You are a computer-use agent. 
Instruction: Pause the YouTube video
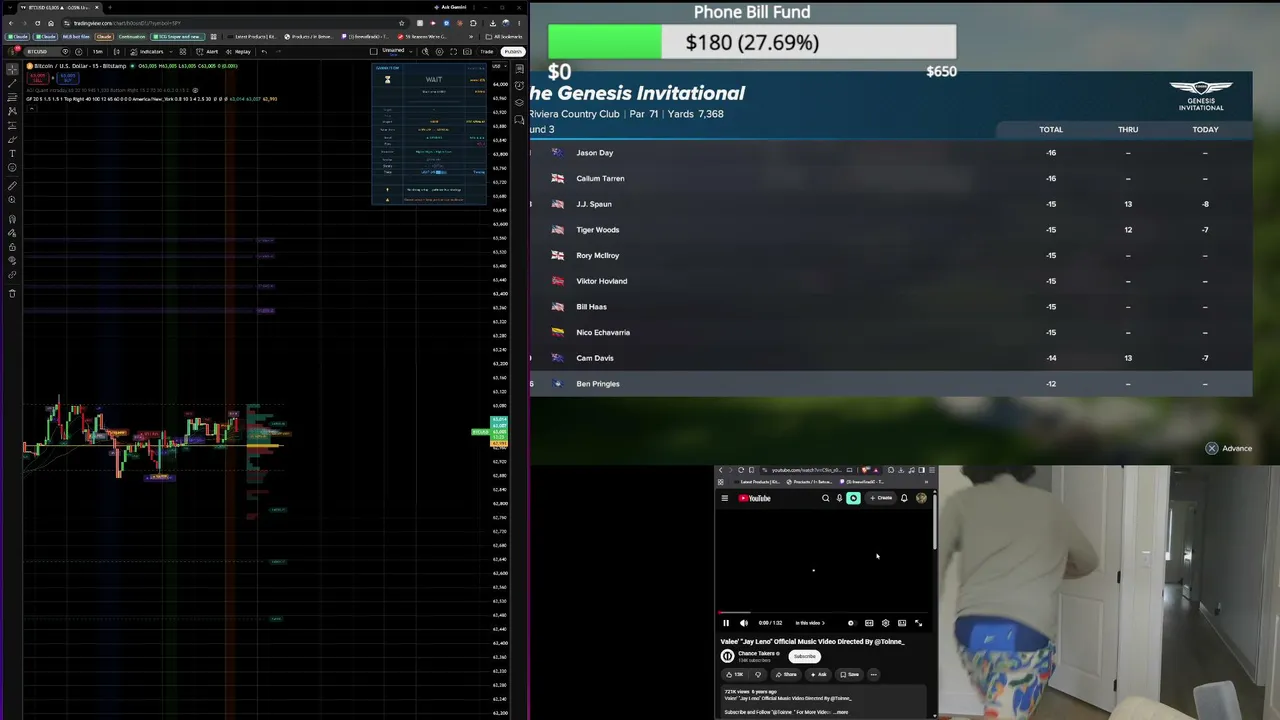tap(726, 623)
